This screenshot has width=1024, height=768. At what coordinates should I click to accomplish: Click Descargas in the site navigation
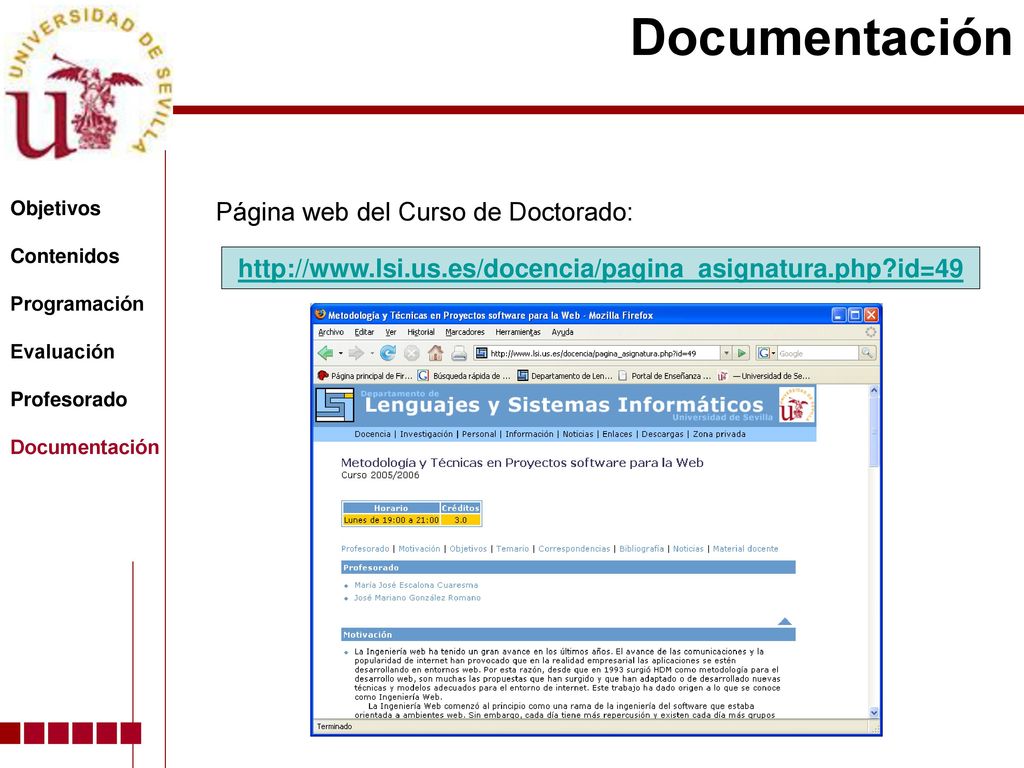[x=662, y=434]
